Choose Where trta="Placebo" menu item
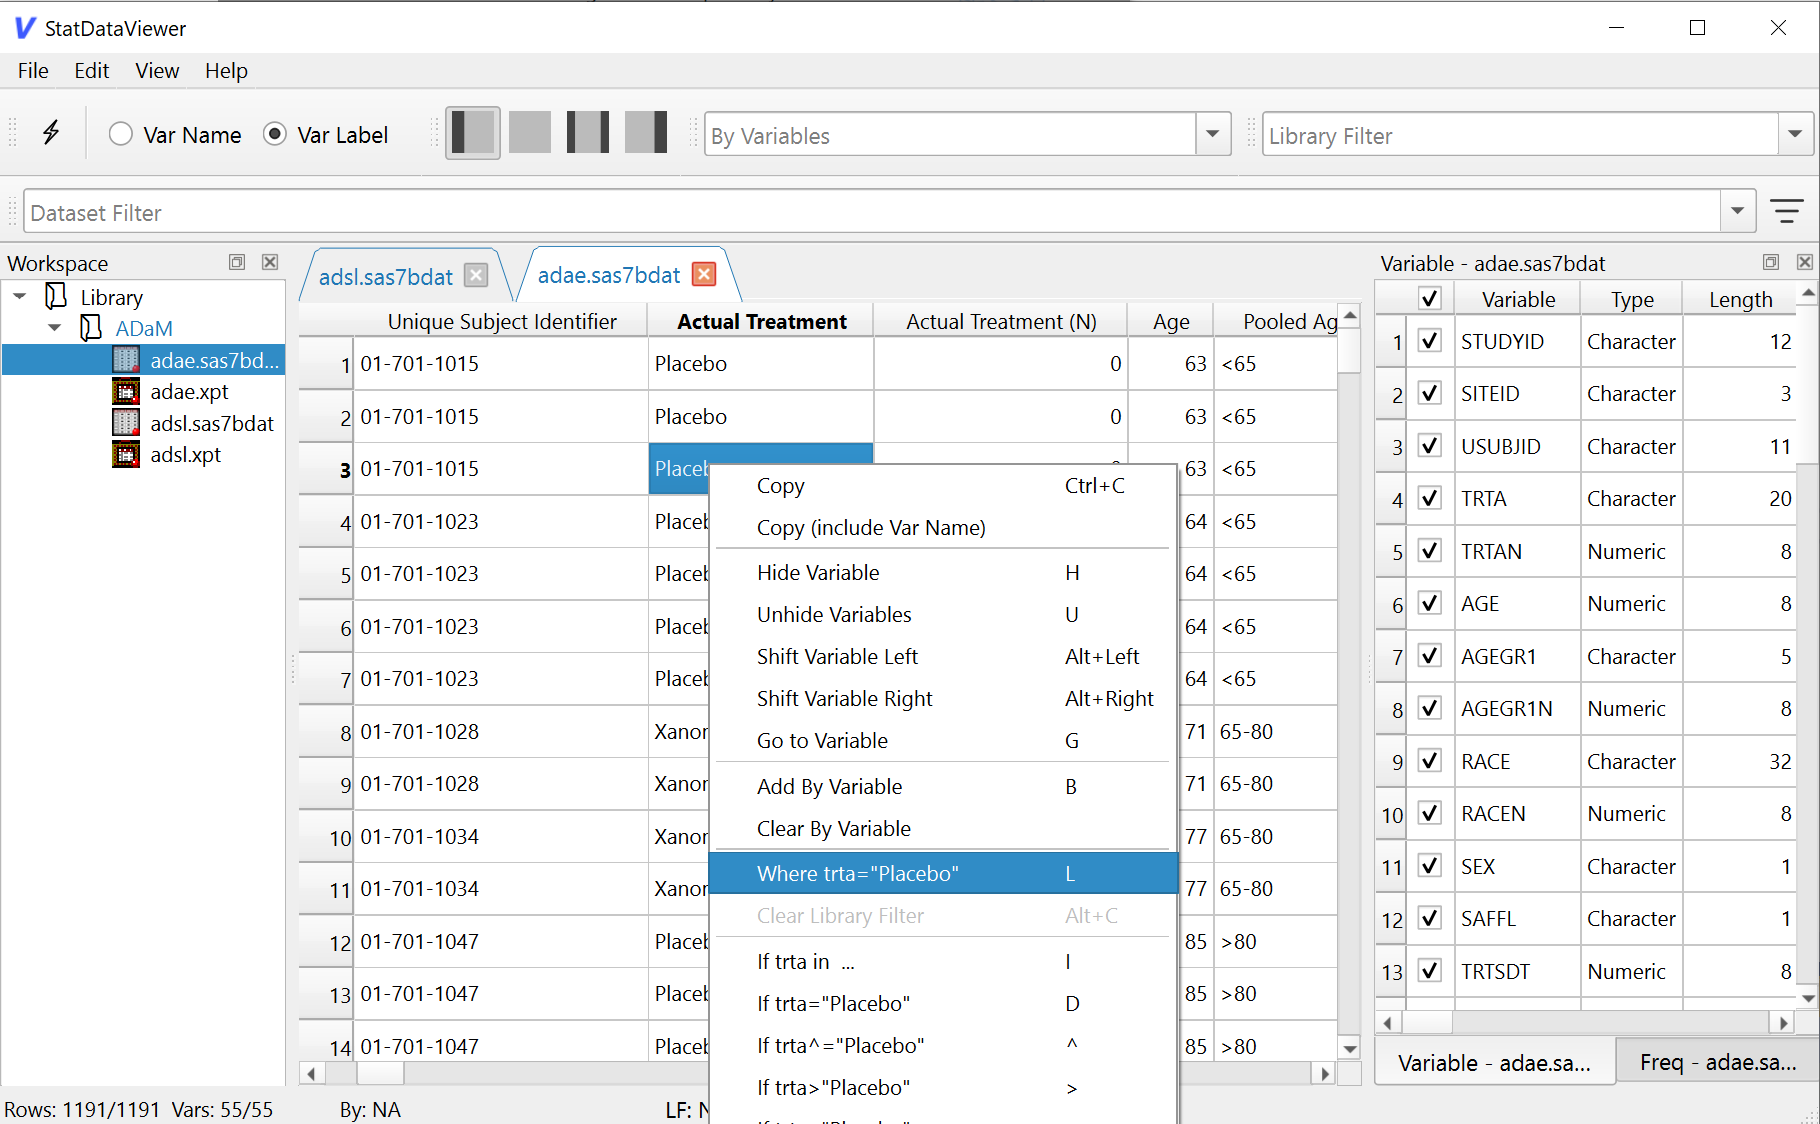1820x1124 pixels. [857, 873]
